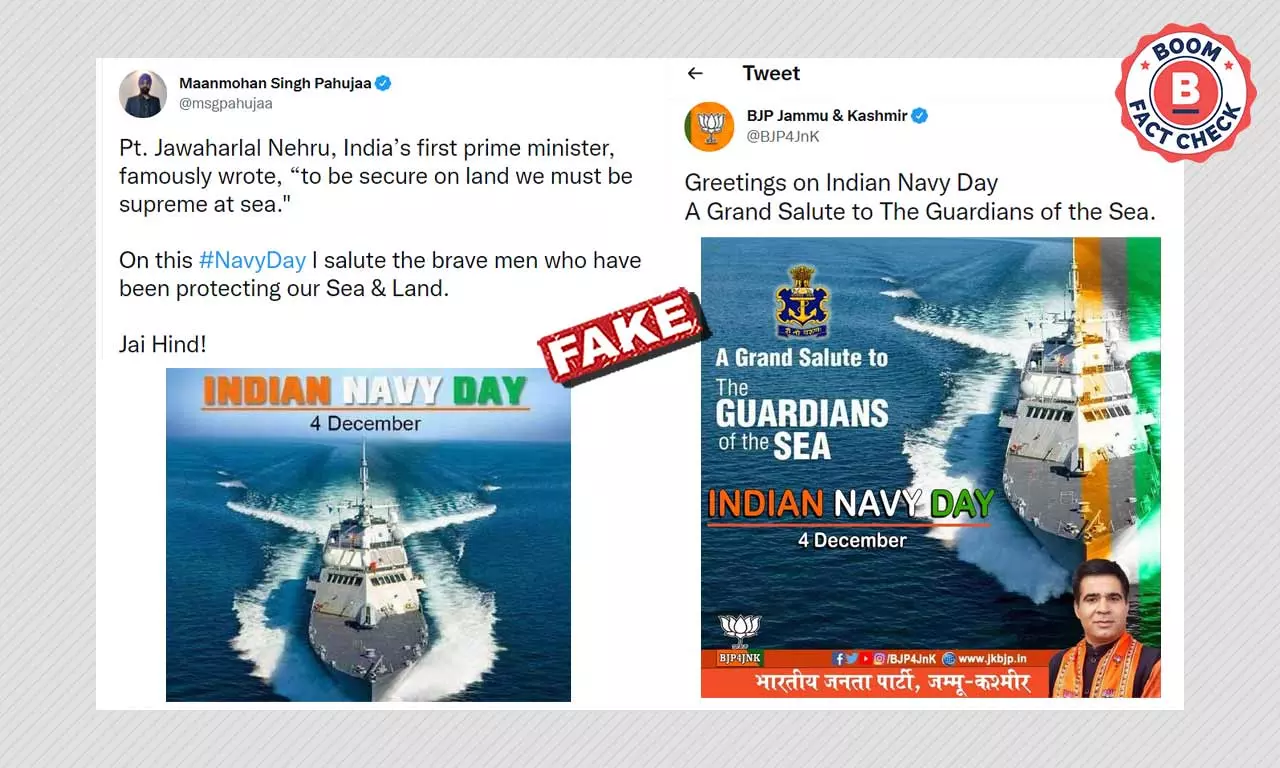Click the Maanmohan Singh Pahujaa display name
1280x768 pixels.
(x=275, y=83)
